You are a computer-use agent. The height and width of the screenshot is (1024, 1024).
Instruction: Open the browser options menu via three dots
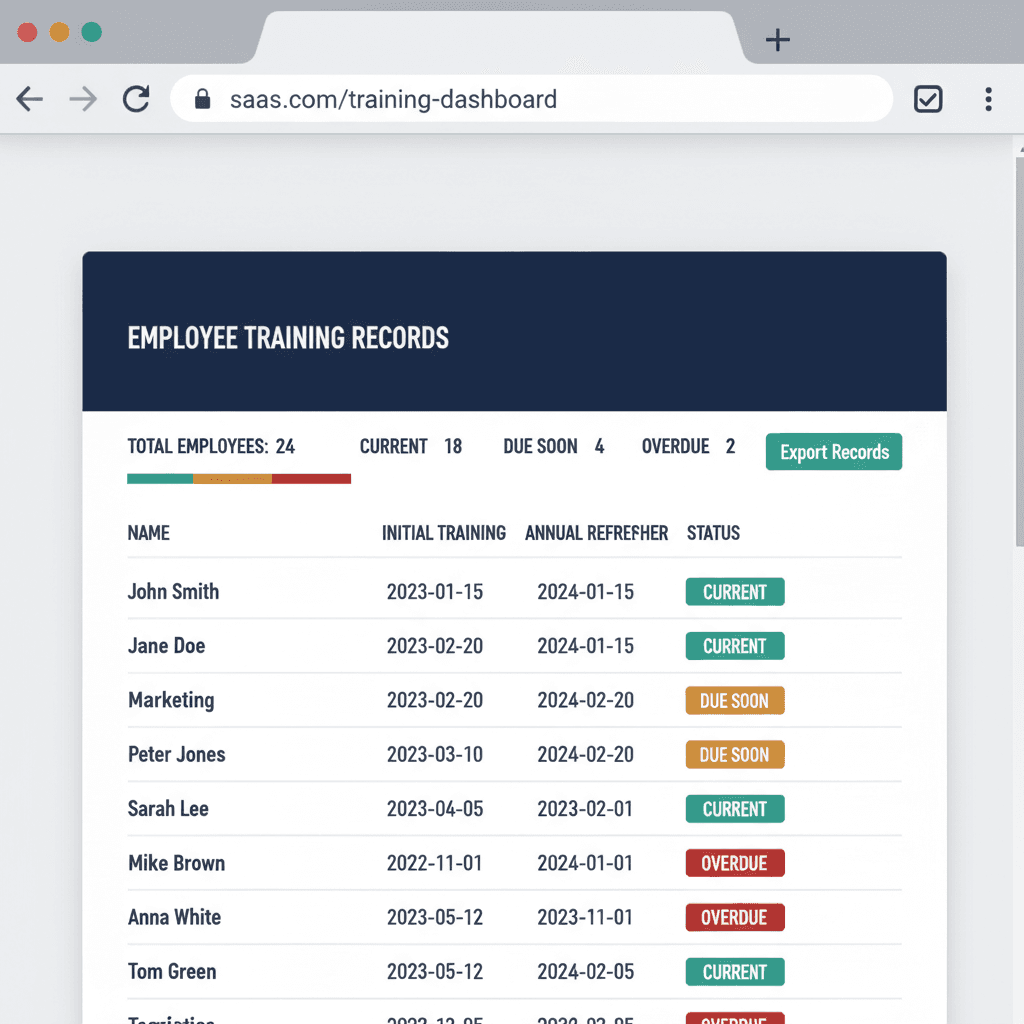pos(988,99)
